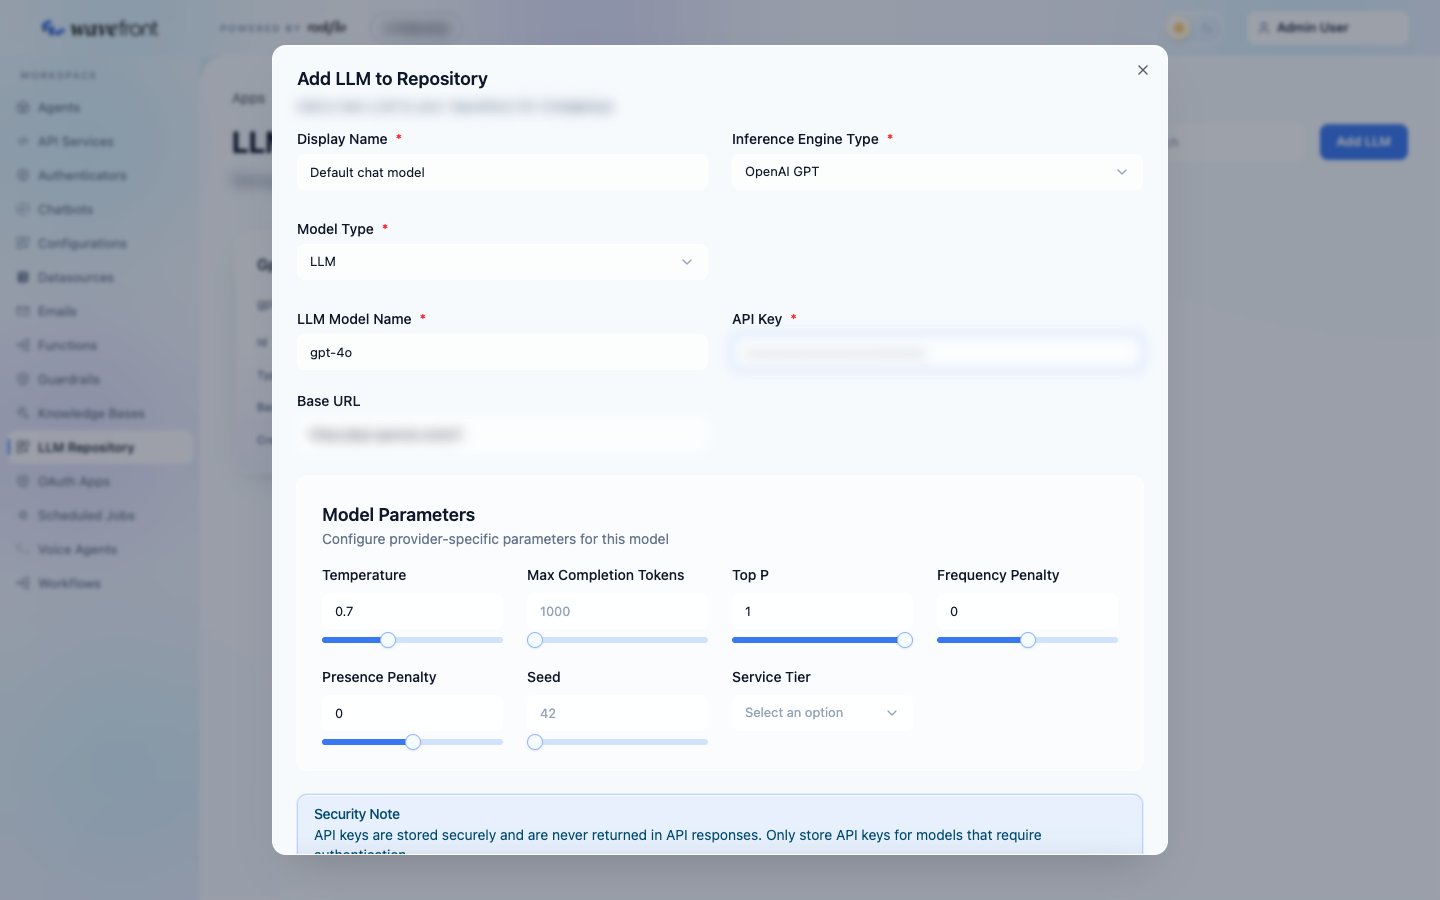Image resolution: width=1440 pixels, height=900 pixels.
Task: Select the Authenticators sidebar icon
Action: [x=23, y=175]
